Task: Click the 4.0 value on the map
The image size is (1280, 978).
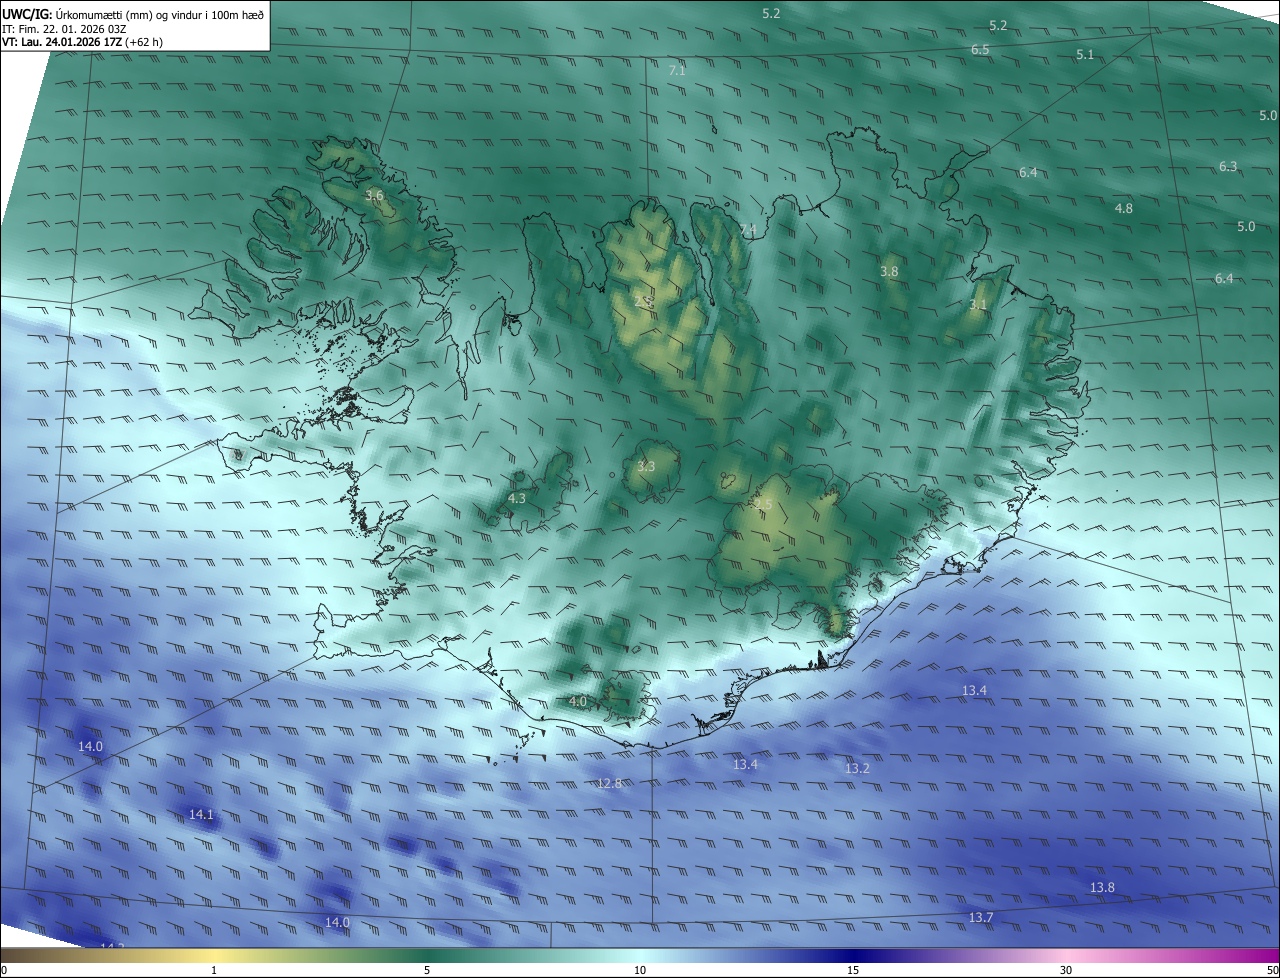Action: 578,702
